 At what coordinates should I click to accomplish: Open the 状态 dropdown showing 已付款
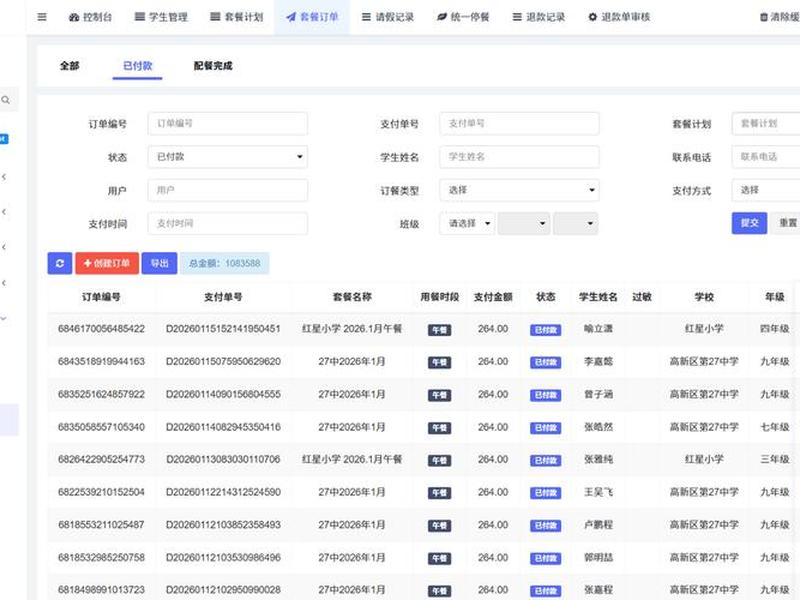[x=228, y=157]
